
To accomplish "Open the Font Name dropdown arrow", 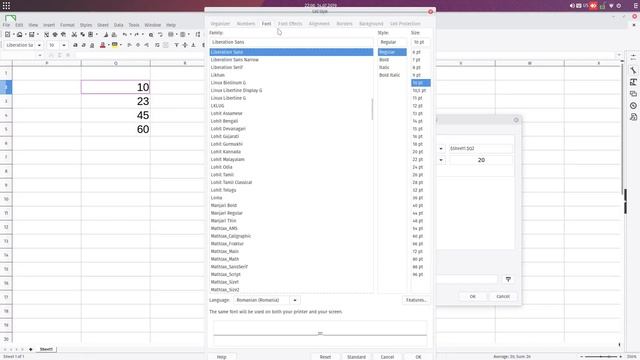I will (39, 45).
